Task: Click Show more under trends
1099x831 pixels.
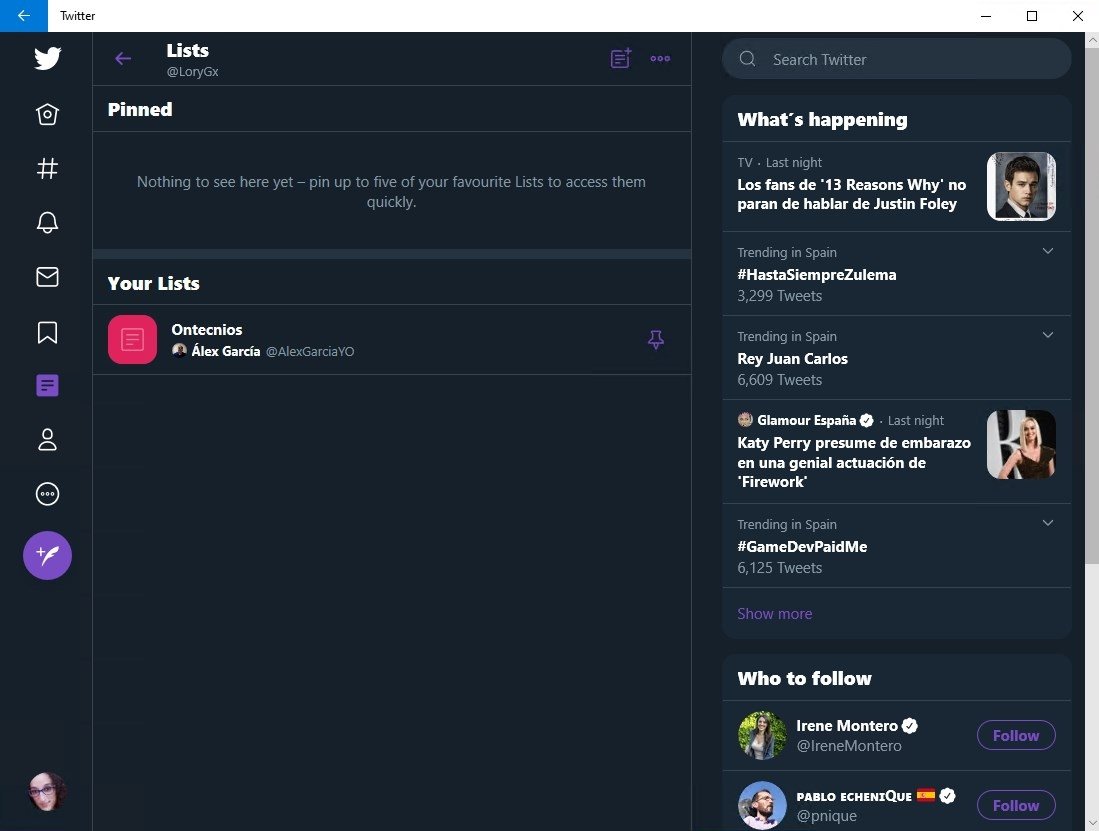Action: (774, 614)
